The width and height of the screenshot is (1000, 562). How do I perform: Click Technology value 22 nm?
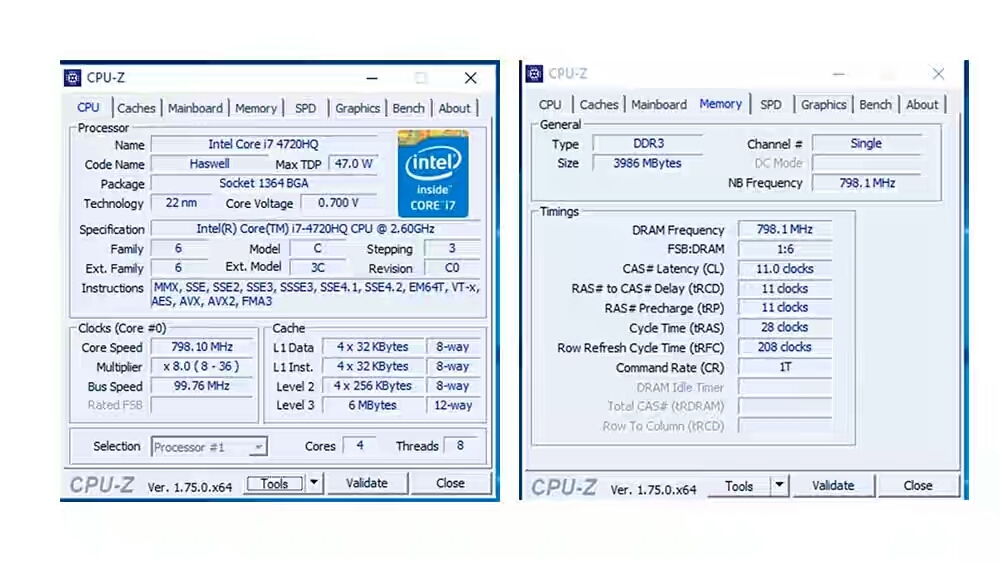181,203
